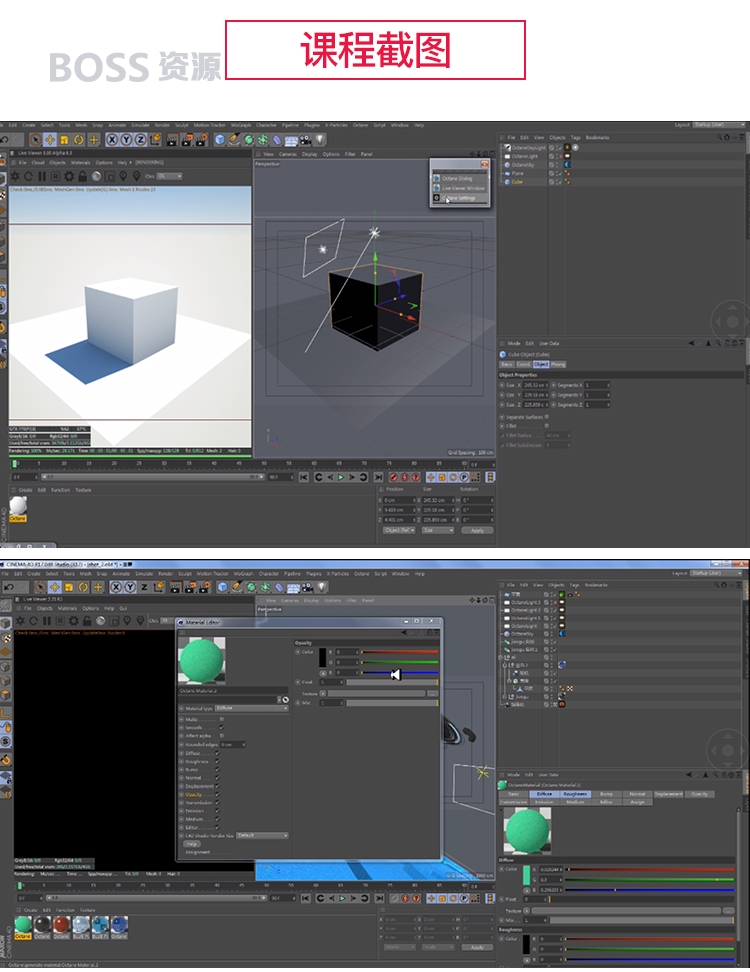Screen dimensions: 750x972
Task: Select Live Selection tool in lower screenshot toolbar
Action: pyautogui.click(x=40, y=586)
